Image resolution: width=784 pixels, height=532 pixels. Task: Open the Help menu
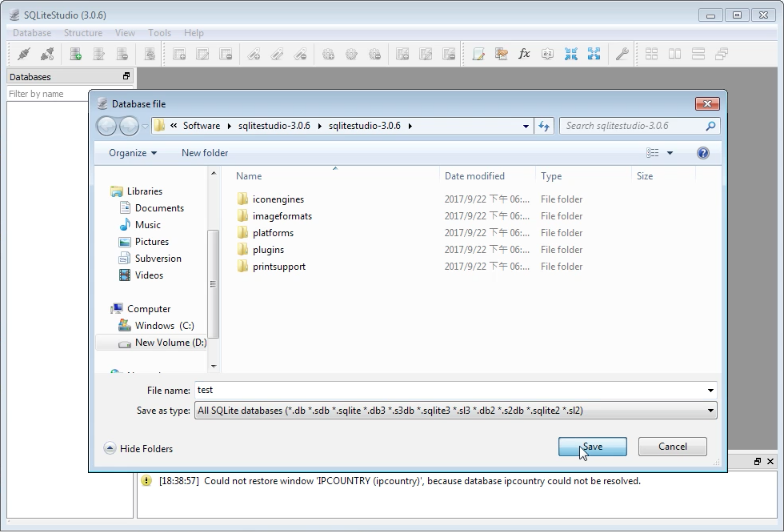tap(194, 33)
